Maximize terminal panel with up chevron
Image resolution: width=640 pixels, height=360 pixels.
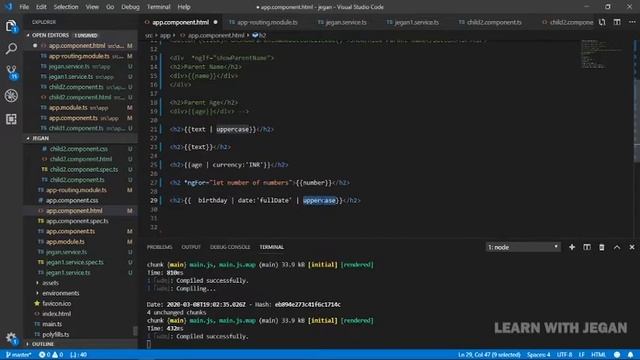point(617,247)
